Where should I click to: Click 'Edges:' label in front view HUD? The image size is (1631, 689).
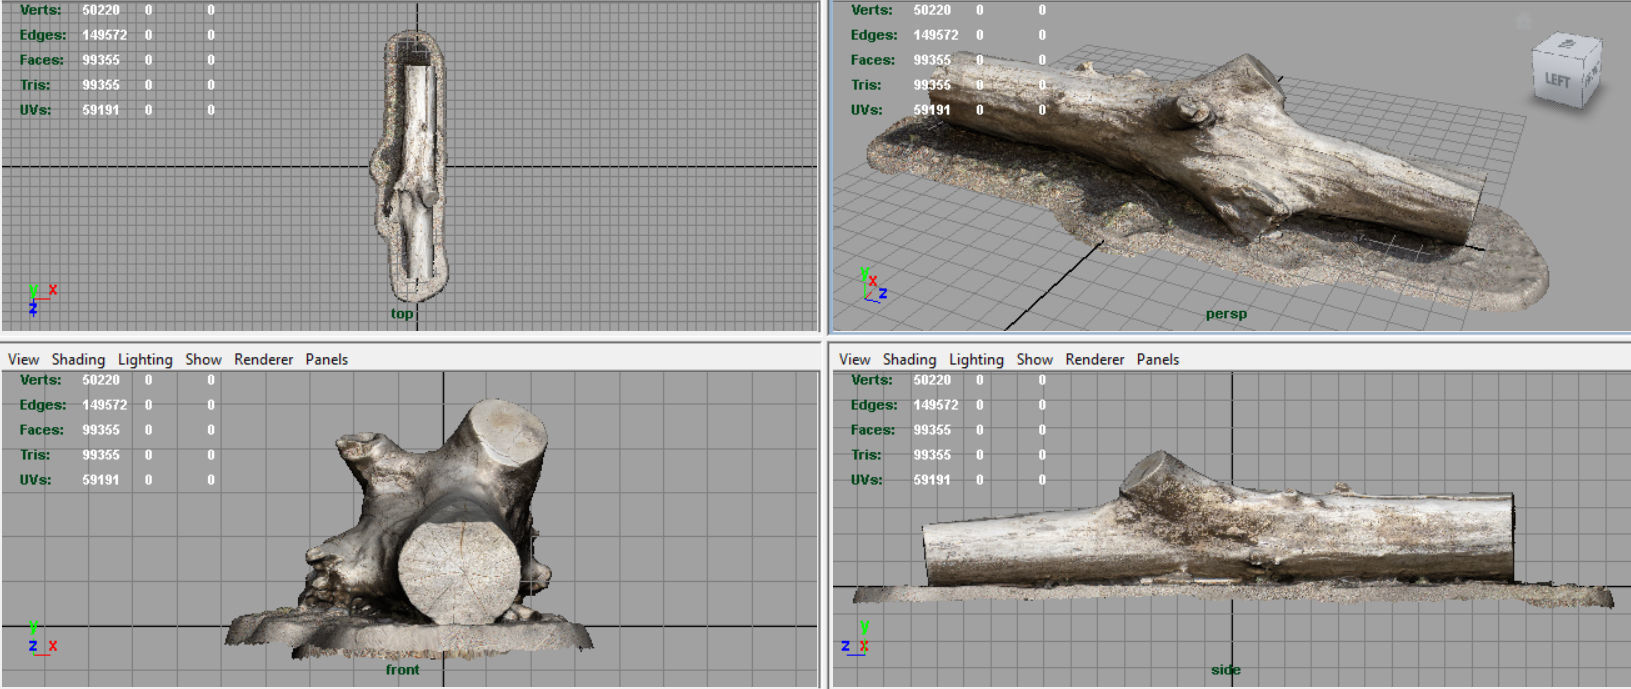click(43, 405)
